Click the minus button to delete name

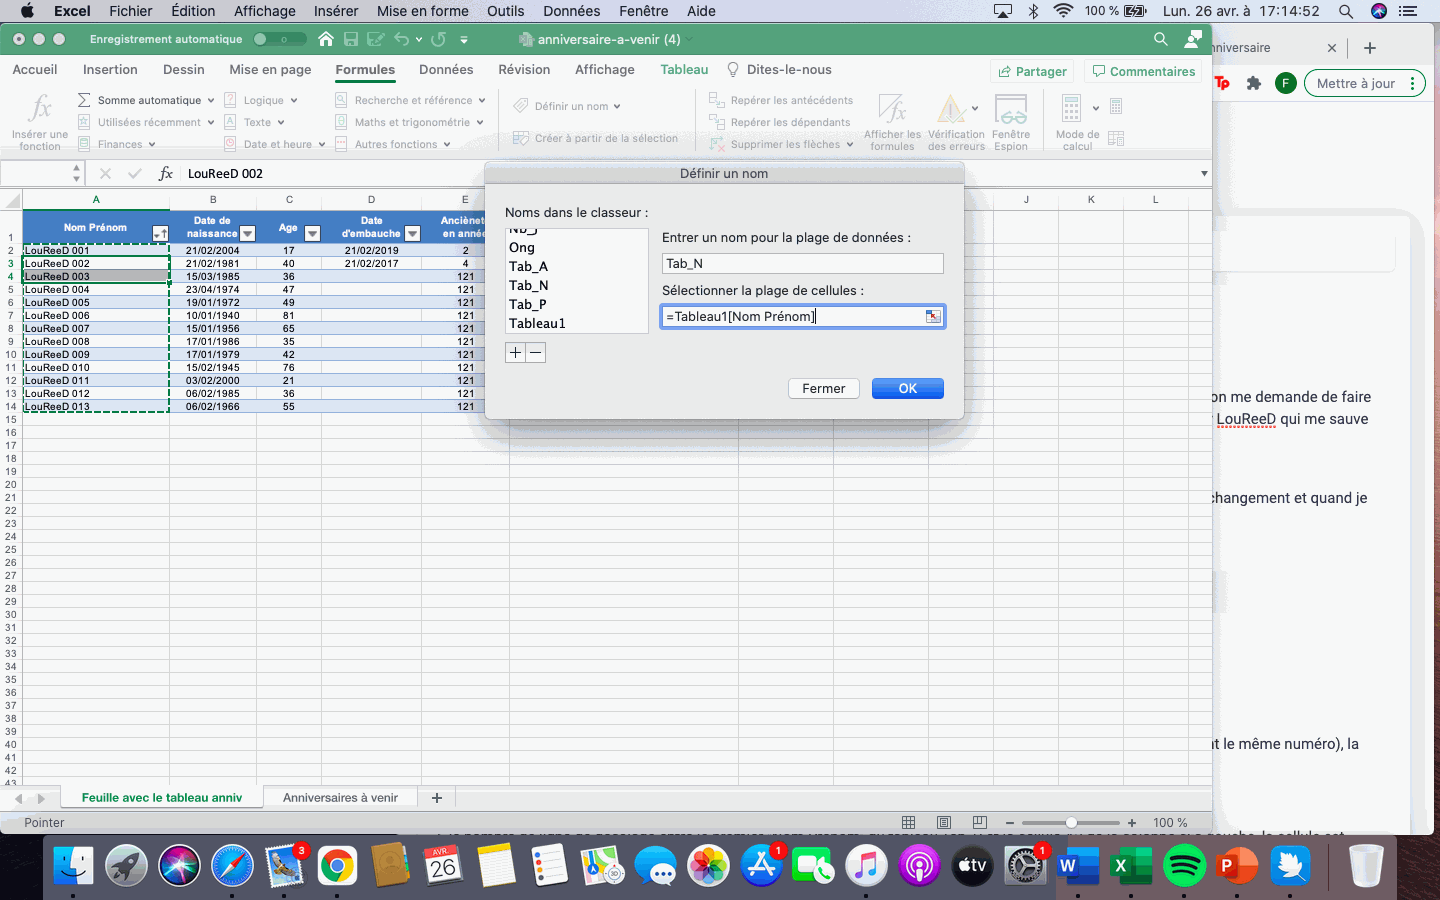pyautogui.click(x=536, y=353)
